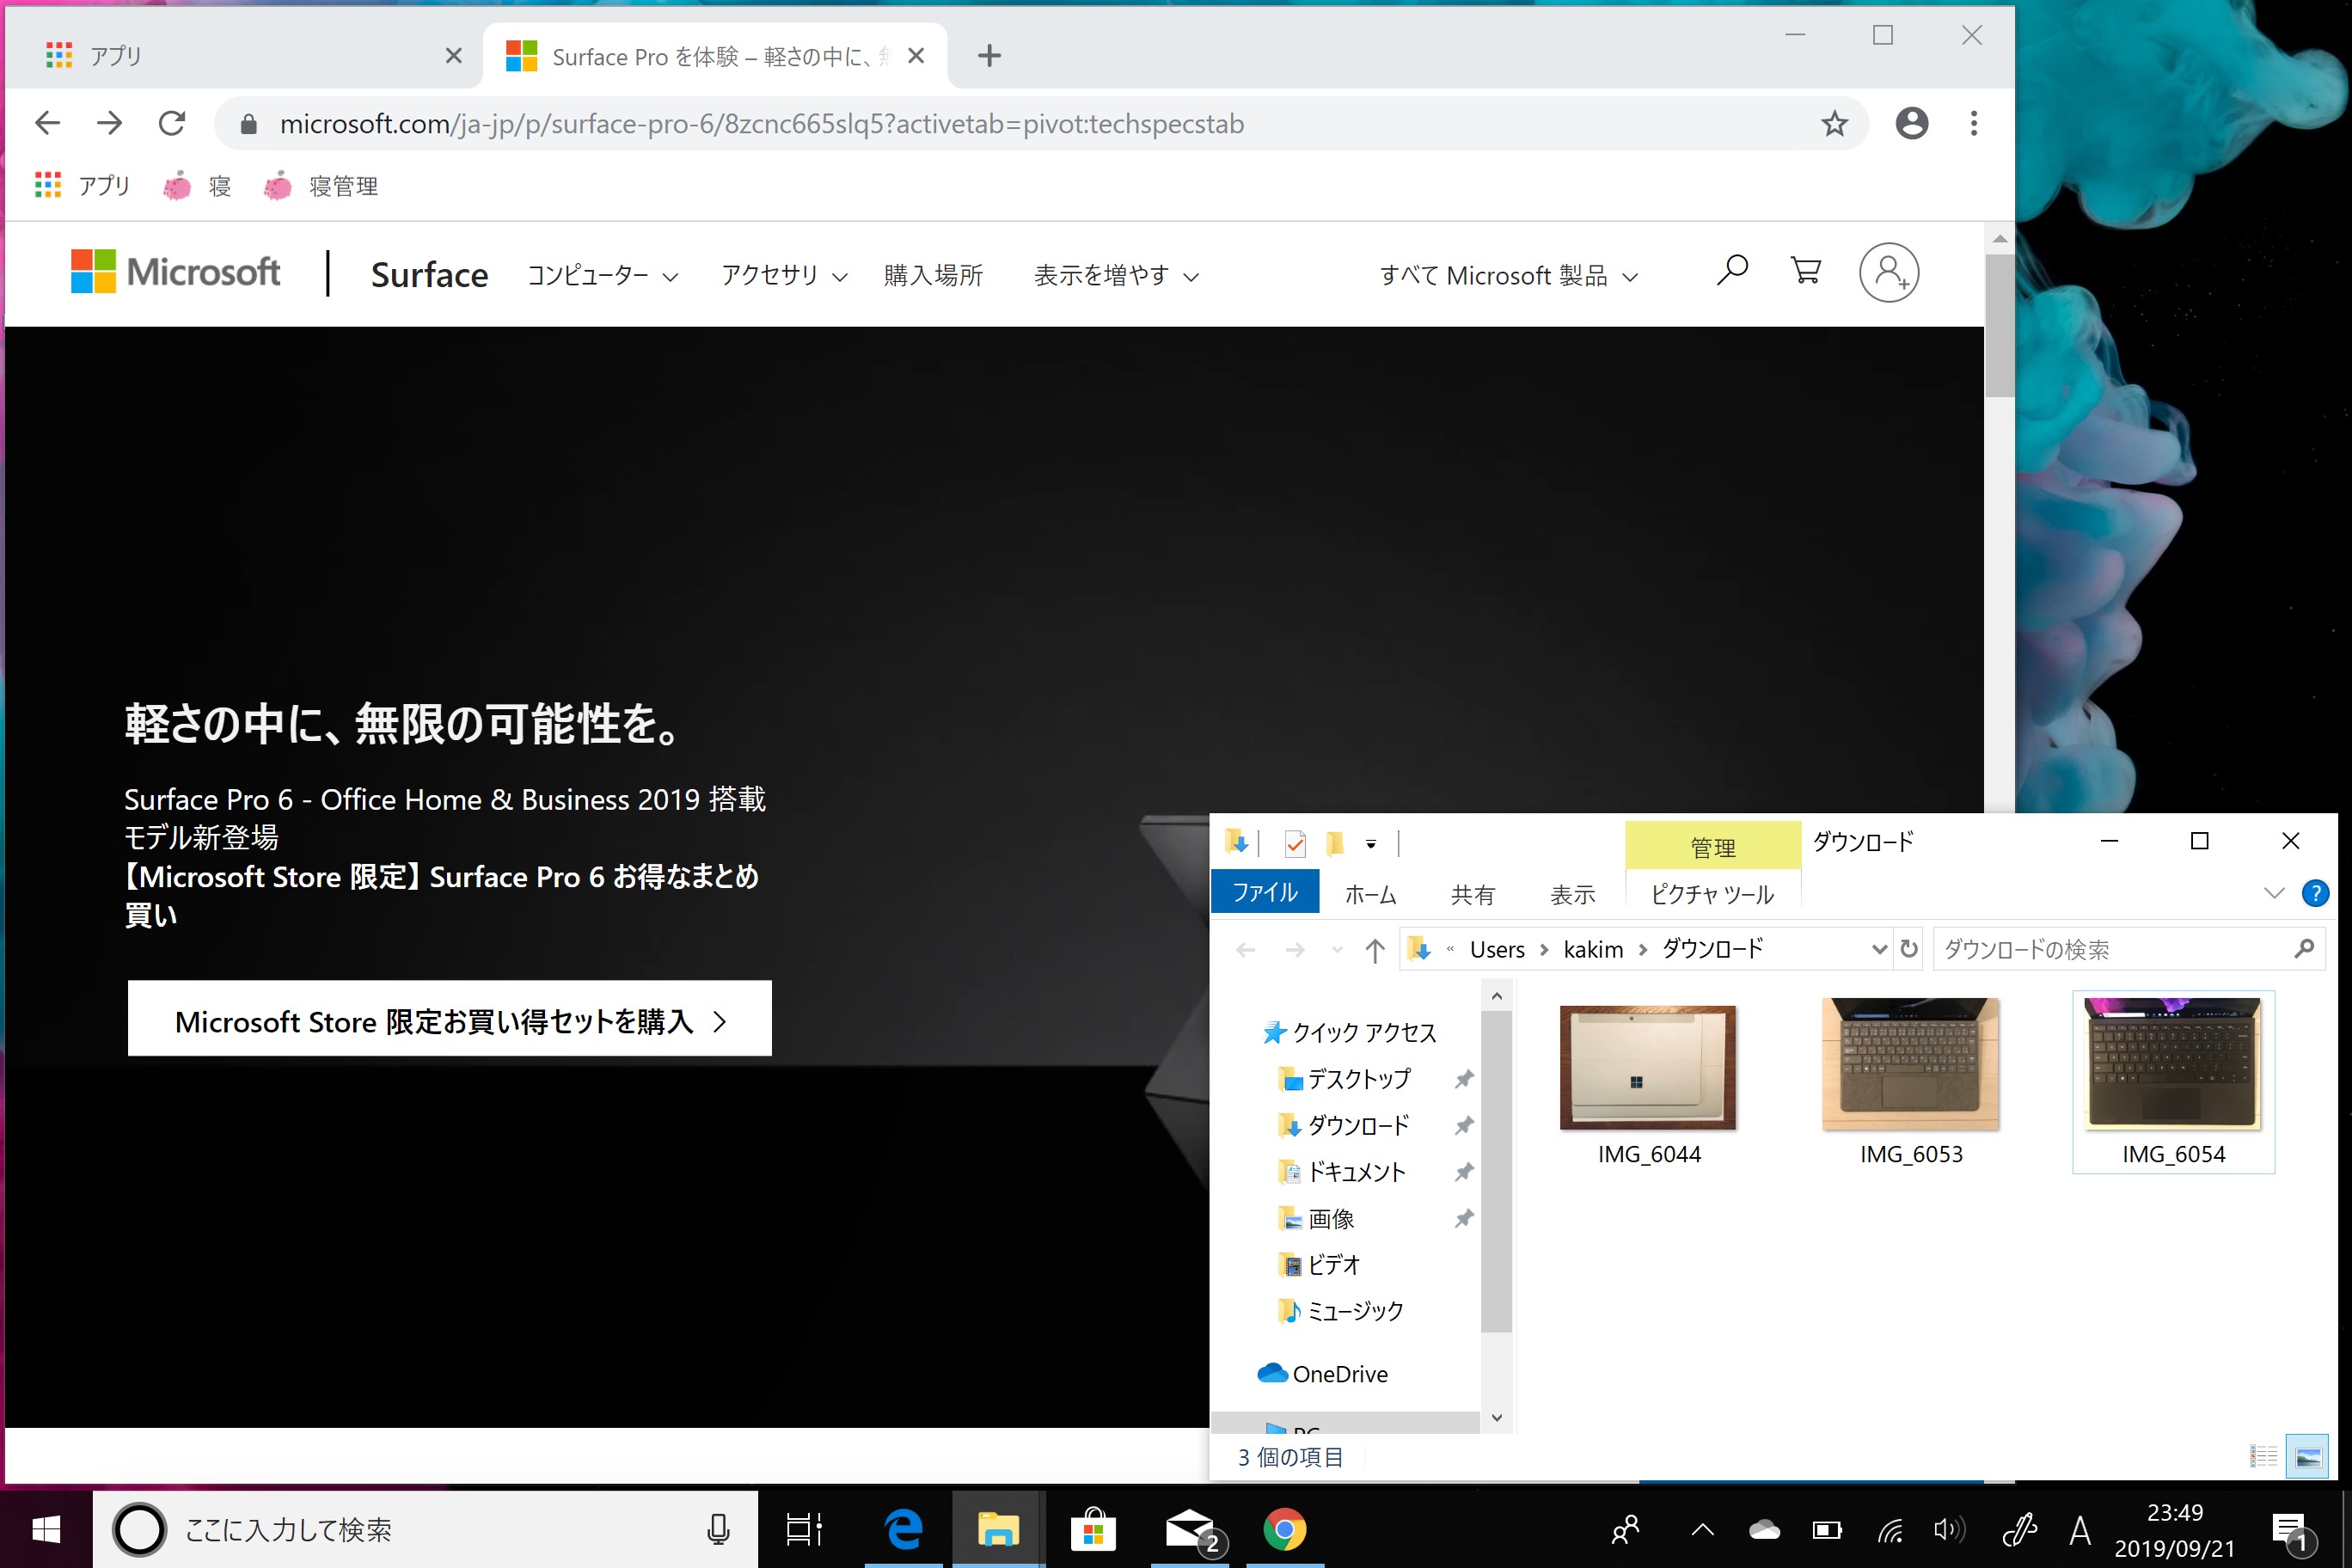The image size is (2352, 1568).
Task: Open the 共有 ribbon tab
Action: [1472, 894]
